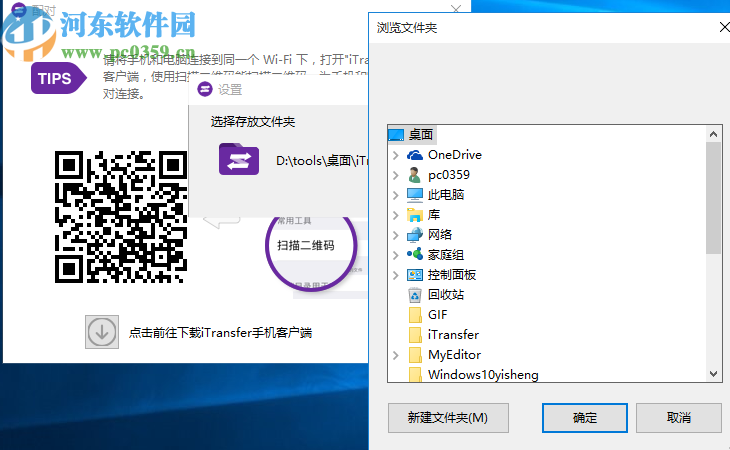Select the 此电脑 text label
The height and width of the screenshot is (450, 730).
[446, 195]
